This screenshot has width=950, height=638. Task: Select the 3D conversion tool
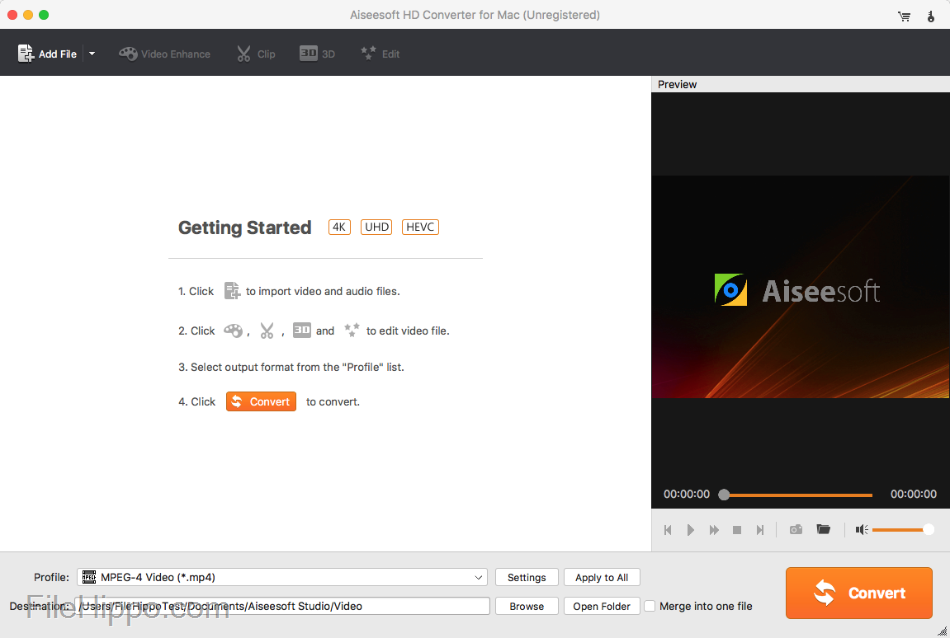(x=317, y=53)
